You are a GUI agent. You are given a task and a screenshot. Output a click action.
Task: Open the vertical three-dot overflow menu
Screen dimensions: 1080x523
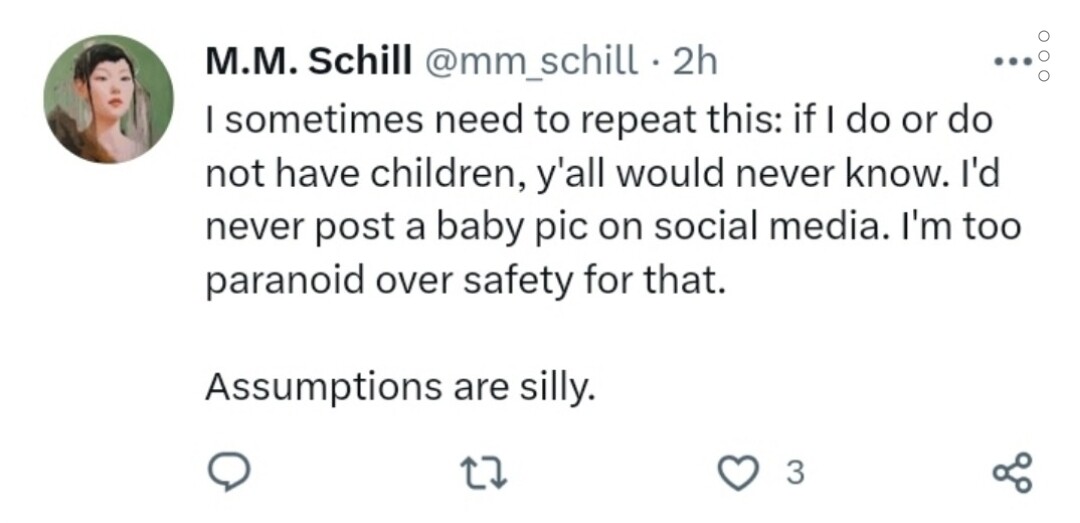tap(1045, 55)
